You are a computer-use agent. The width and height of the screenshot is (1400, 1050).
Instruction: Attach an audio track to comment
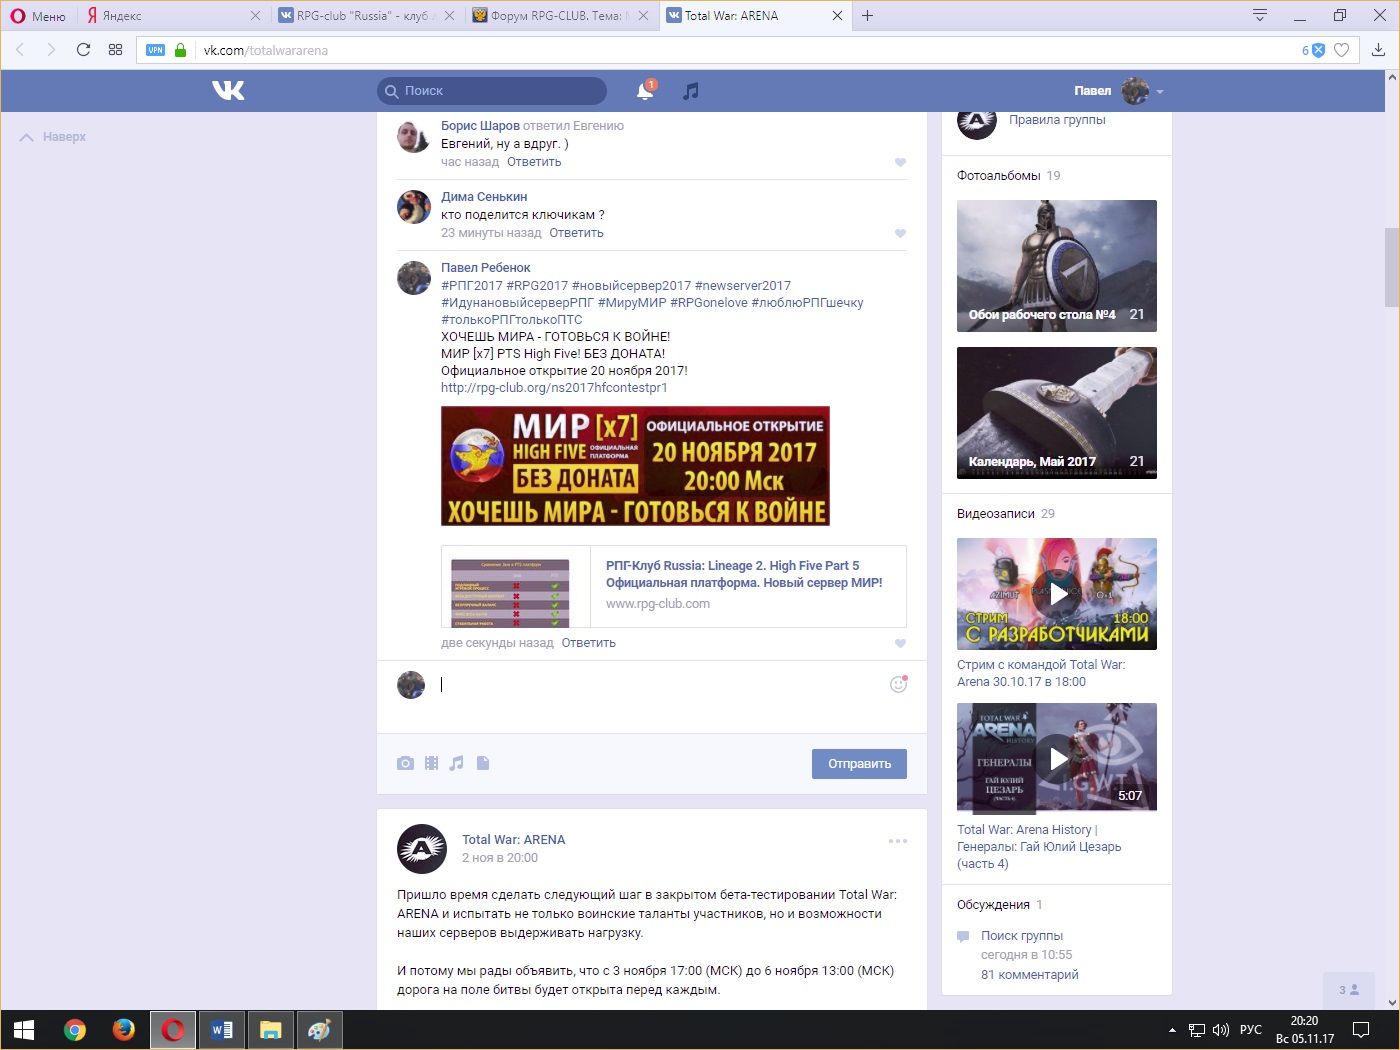[x=457, y=763]
